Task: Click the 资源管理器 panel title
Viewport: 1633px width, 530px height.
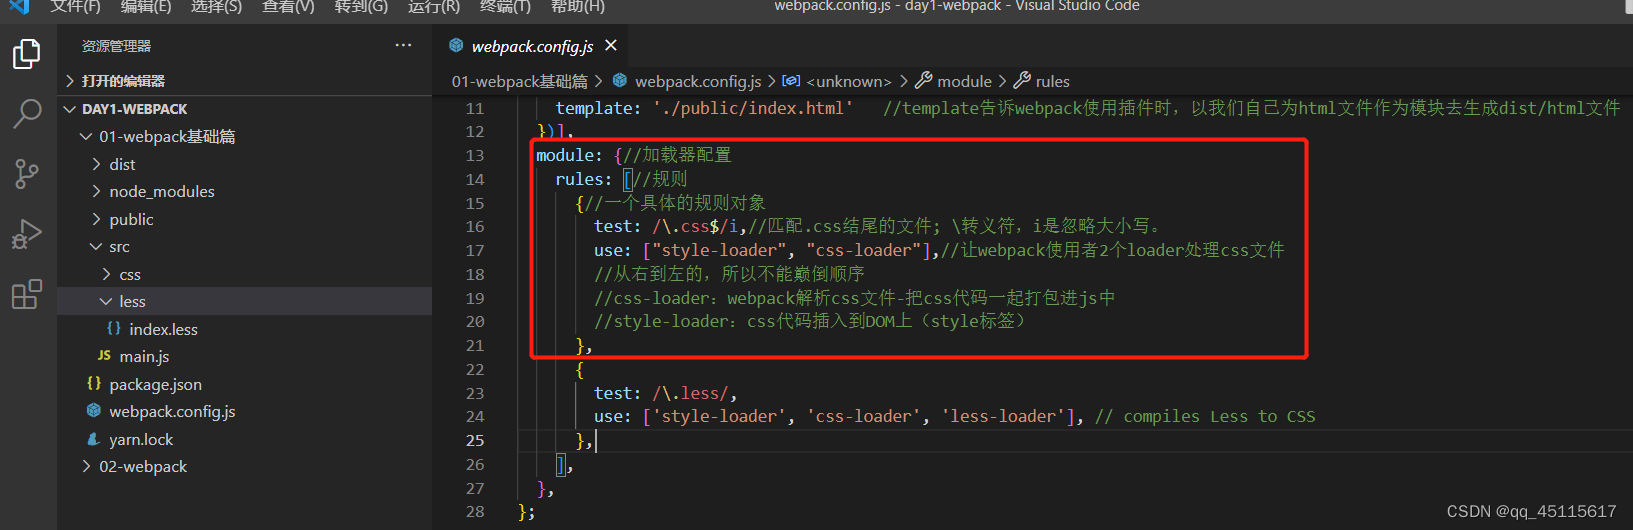Action: pos(116,46)
